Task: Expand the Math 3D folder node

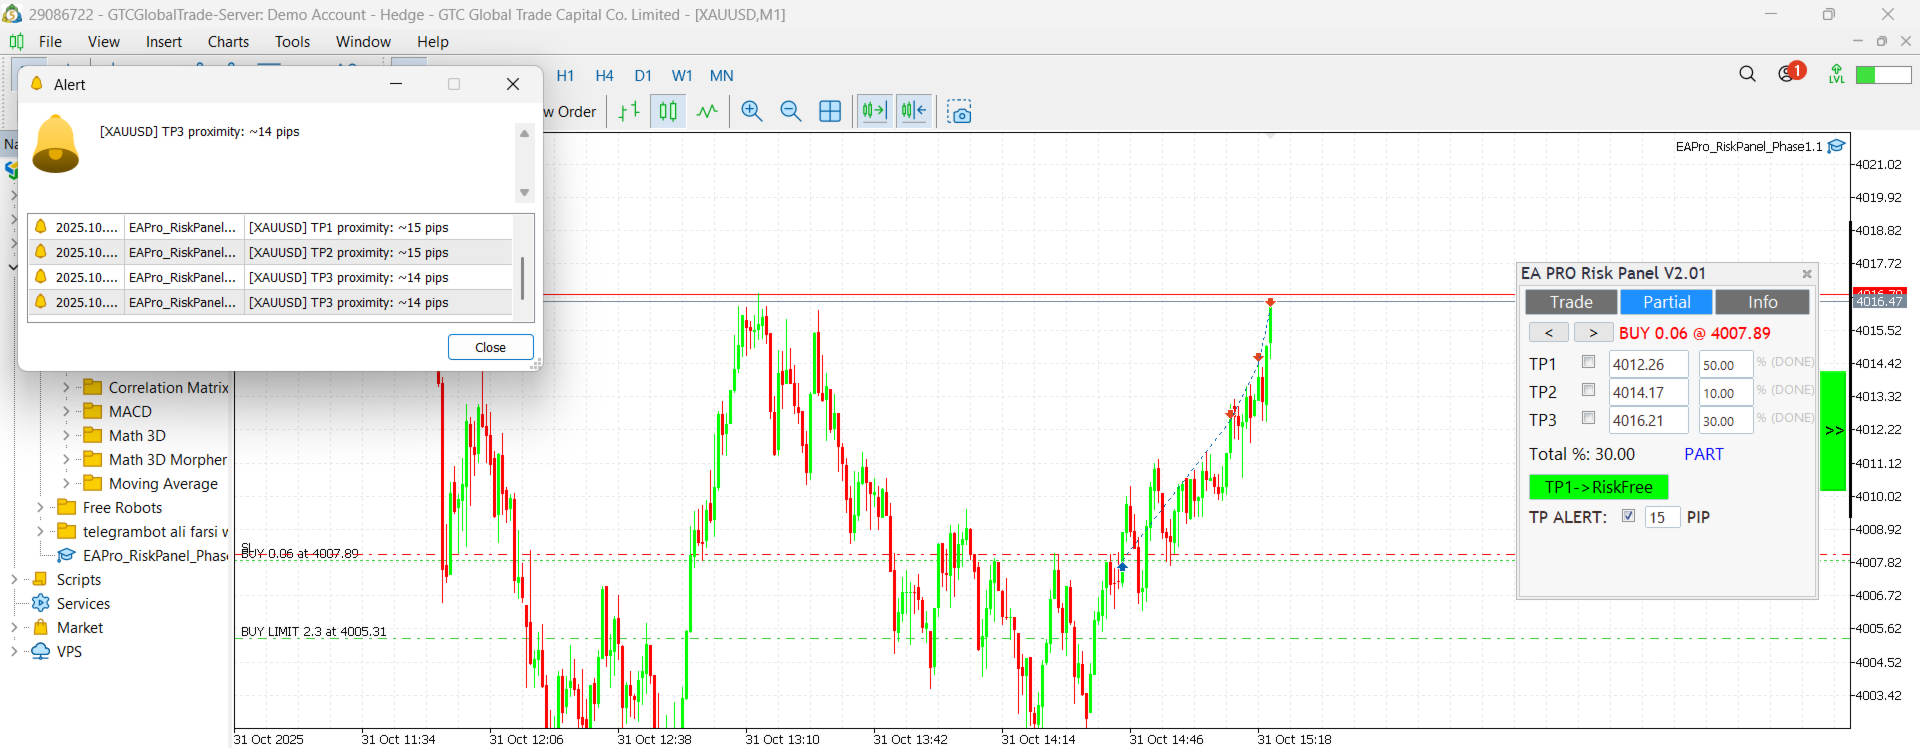Action: point(66,435)
